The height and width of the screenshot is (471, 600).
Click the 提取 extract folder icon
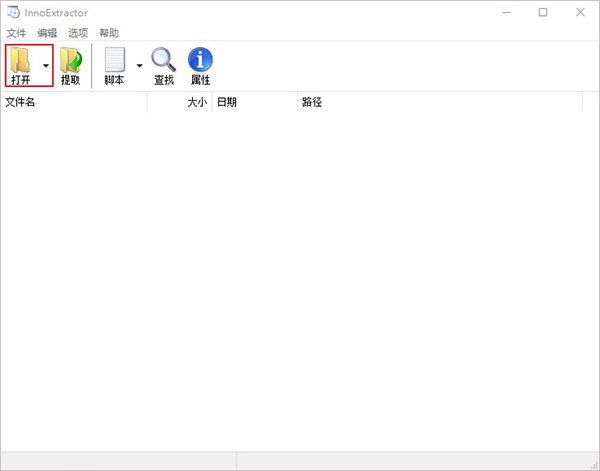(x=70, y=60)
